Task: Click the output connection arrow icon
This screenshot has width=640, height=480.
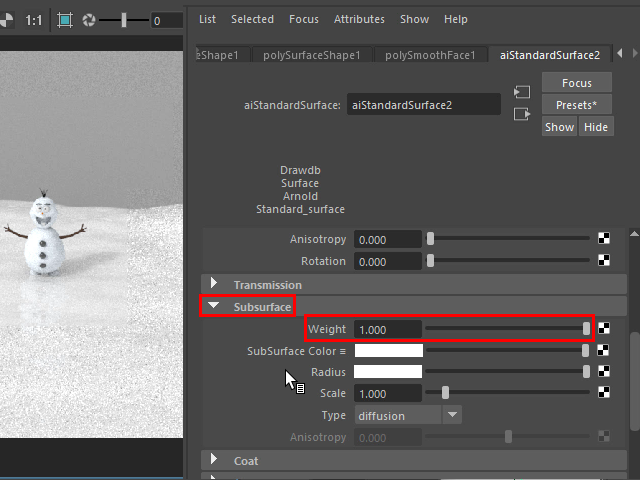Action: click(521, 114)
